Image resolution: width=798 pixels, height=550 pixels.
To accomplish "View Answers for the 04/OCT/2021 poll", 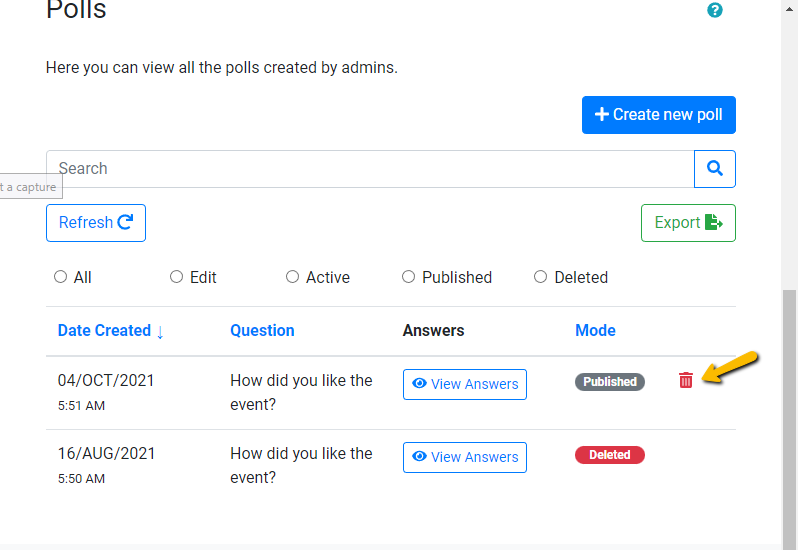I will click(x=465, y=384).
